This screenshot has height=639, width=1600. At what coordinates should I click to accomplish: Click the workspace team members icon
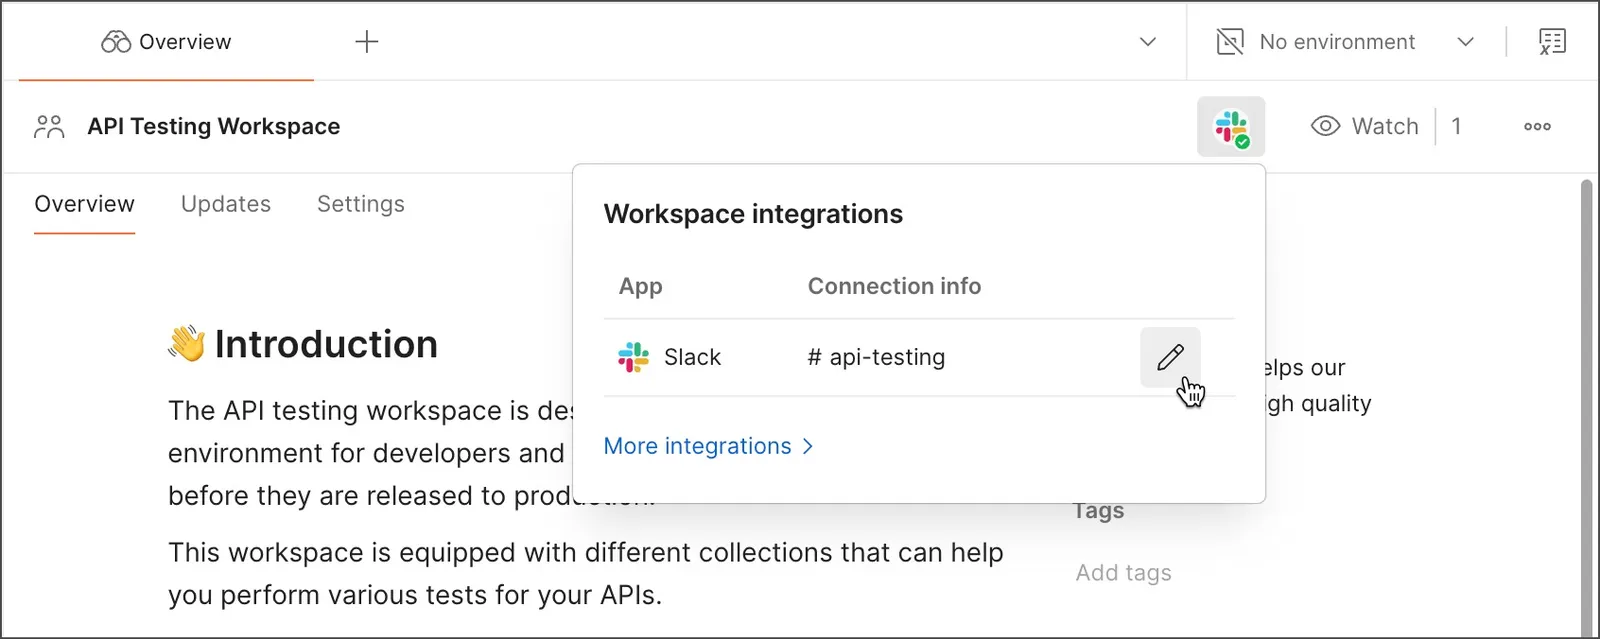coord(49,127)
